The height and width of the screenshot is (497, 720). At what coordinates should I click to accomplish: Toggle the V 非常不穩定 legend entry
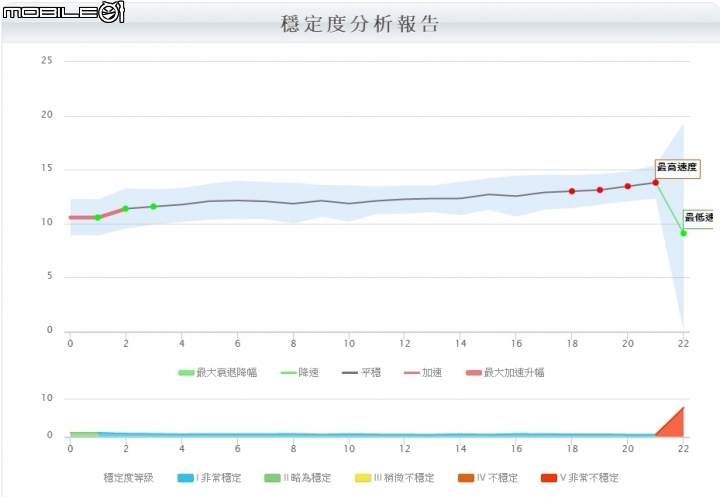coord(580,478)
